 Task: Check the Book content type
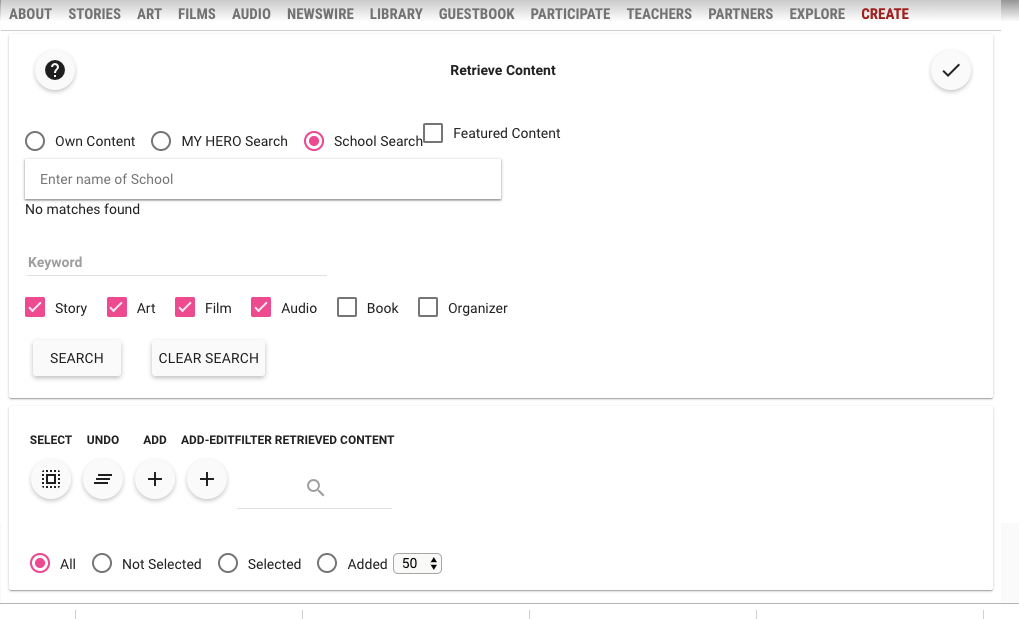[346, 307]
